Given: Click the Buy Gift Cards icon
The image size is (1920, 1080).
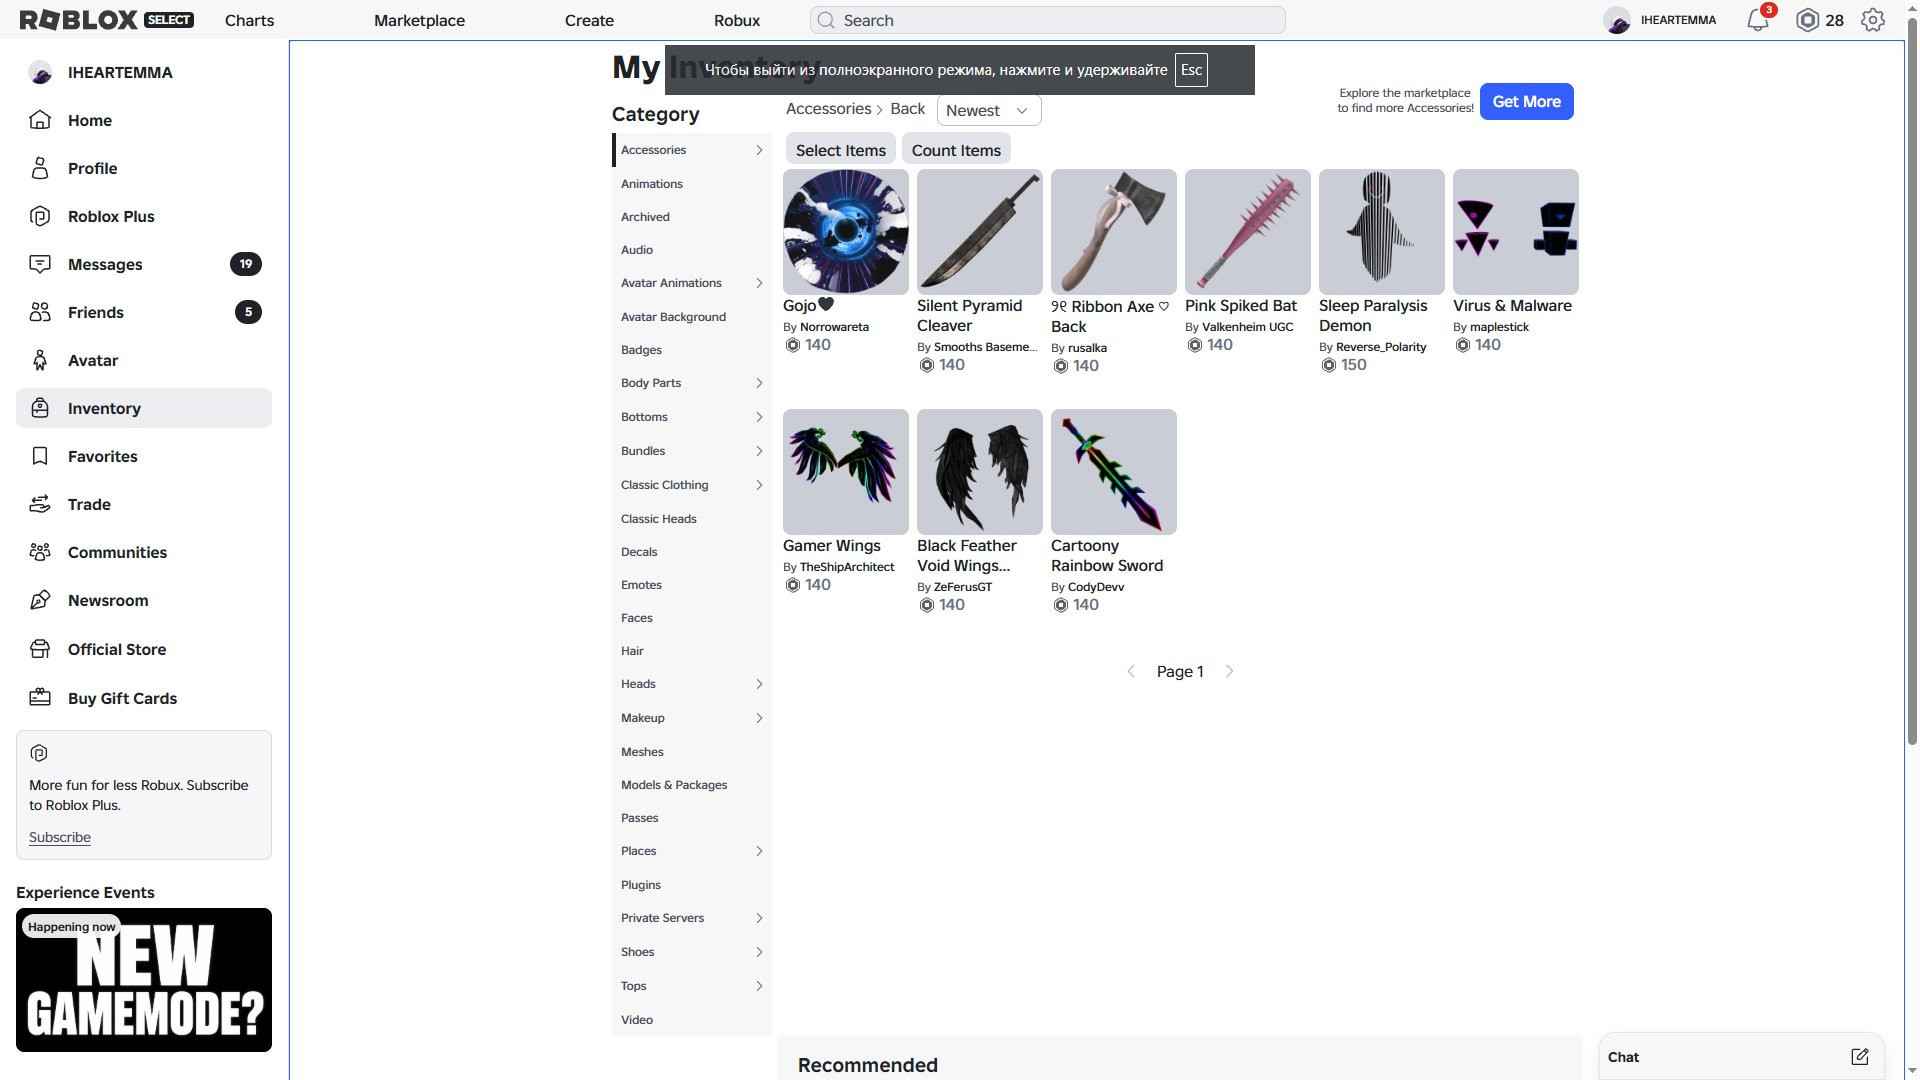Looking at the screenshot, I should [40, 698].
